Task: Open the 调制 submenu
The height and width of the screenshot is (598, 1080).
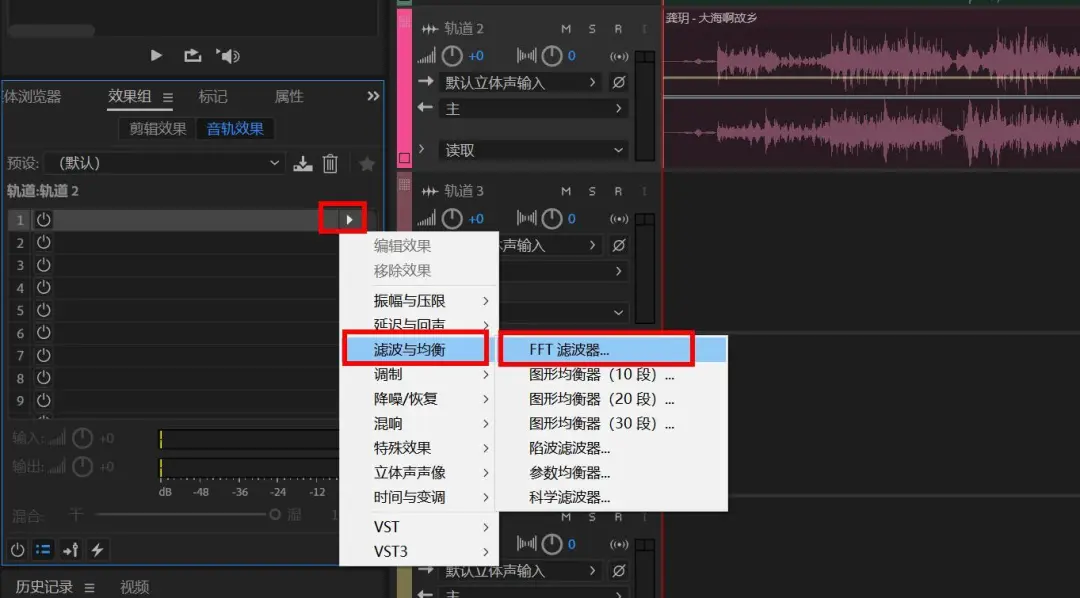Action: [419, 375]
